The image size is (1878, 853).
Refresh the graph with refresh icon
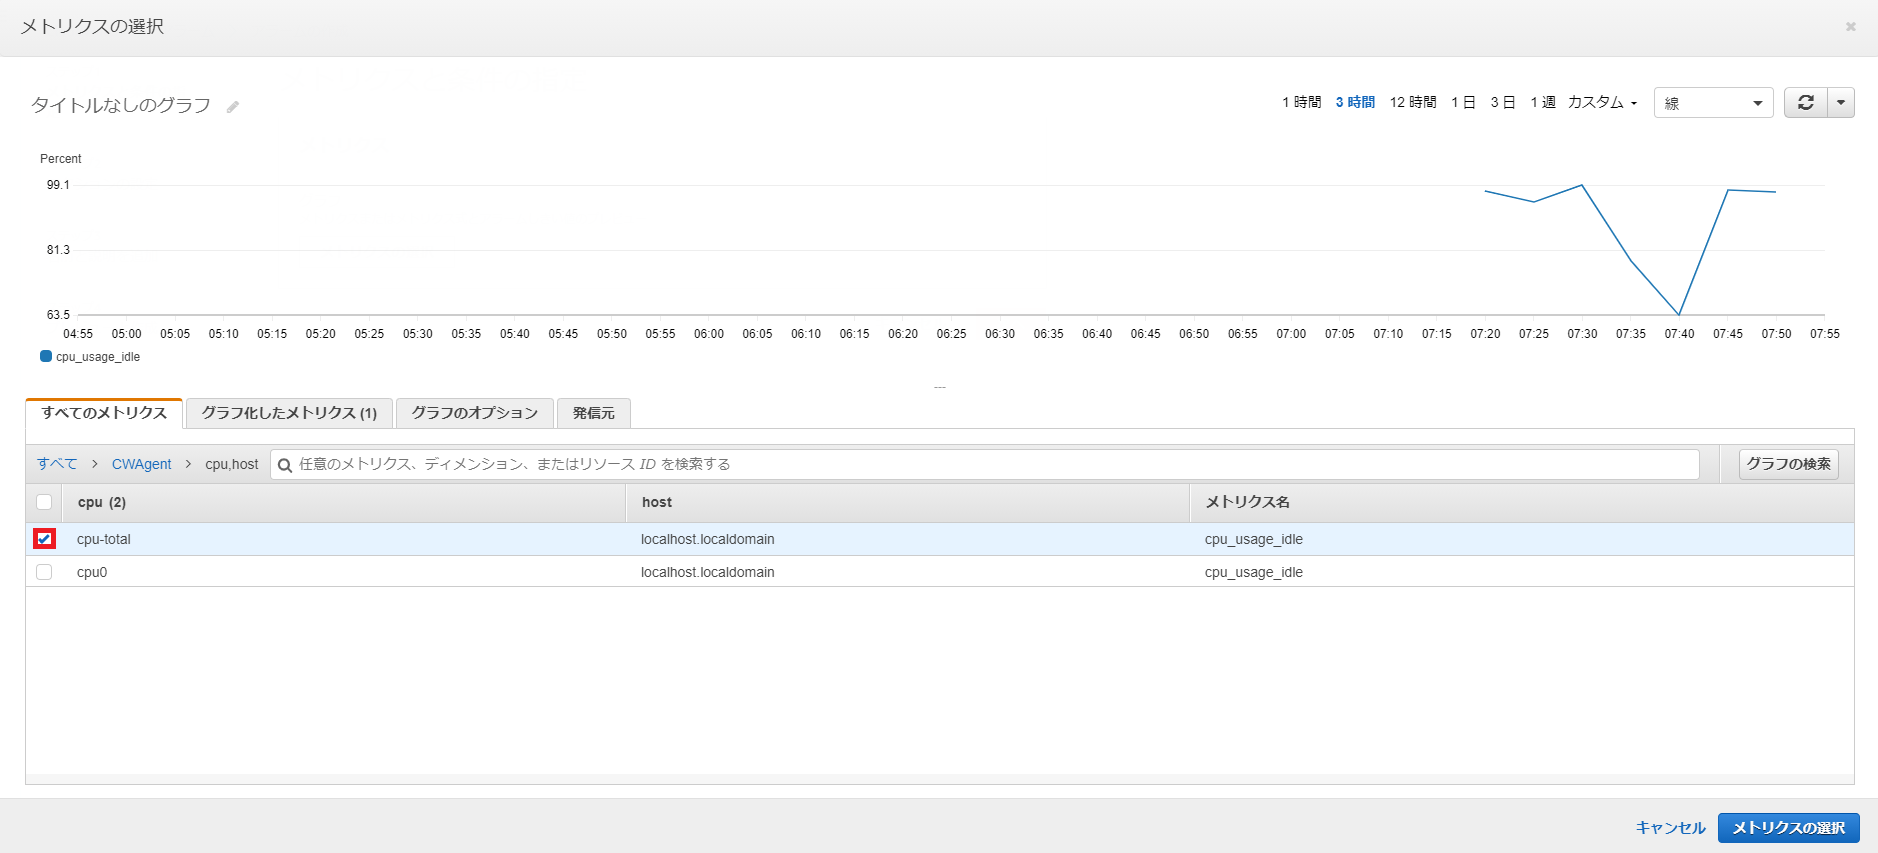[1806, 103]
